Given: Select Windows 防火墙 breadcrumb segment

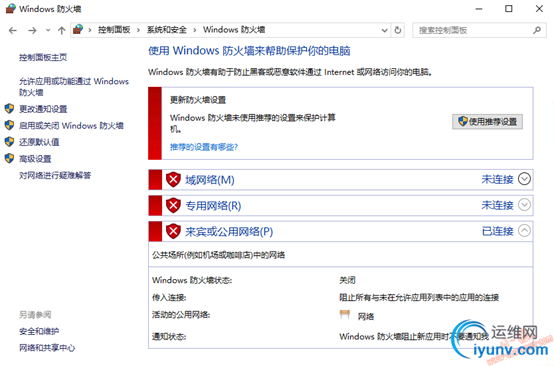Looking at the screenshot, I should [x=234, y=30].
